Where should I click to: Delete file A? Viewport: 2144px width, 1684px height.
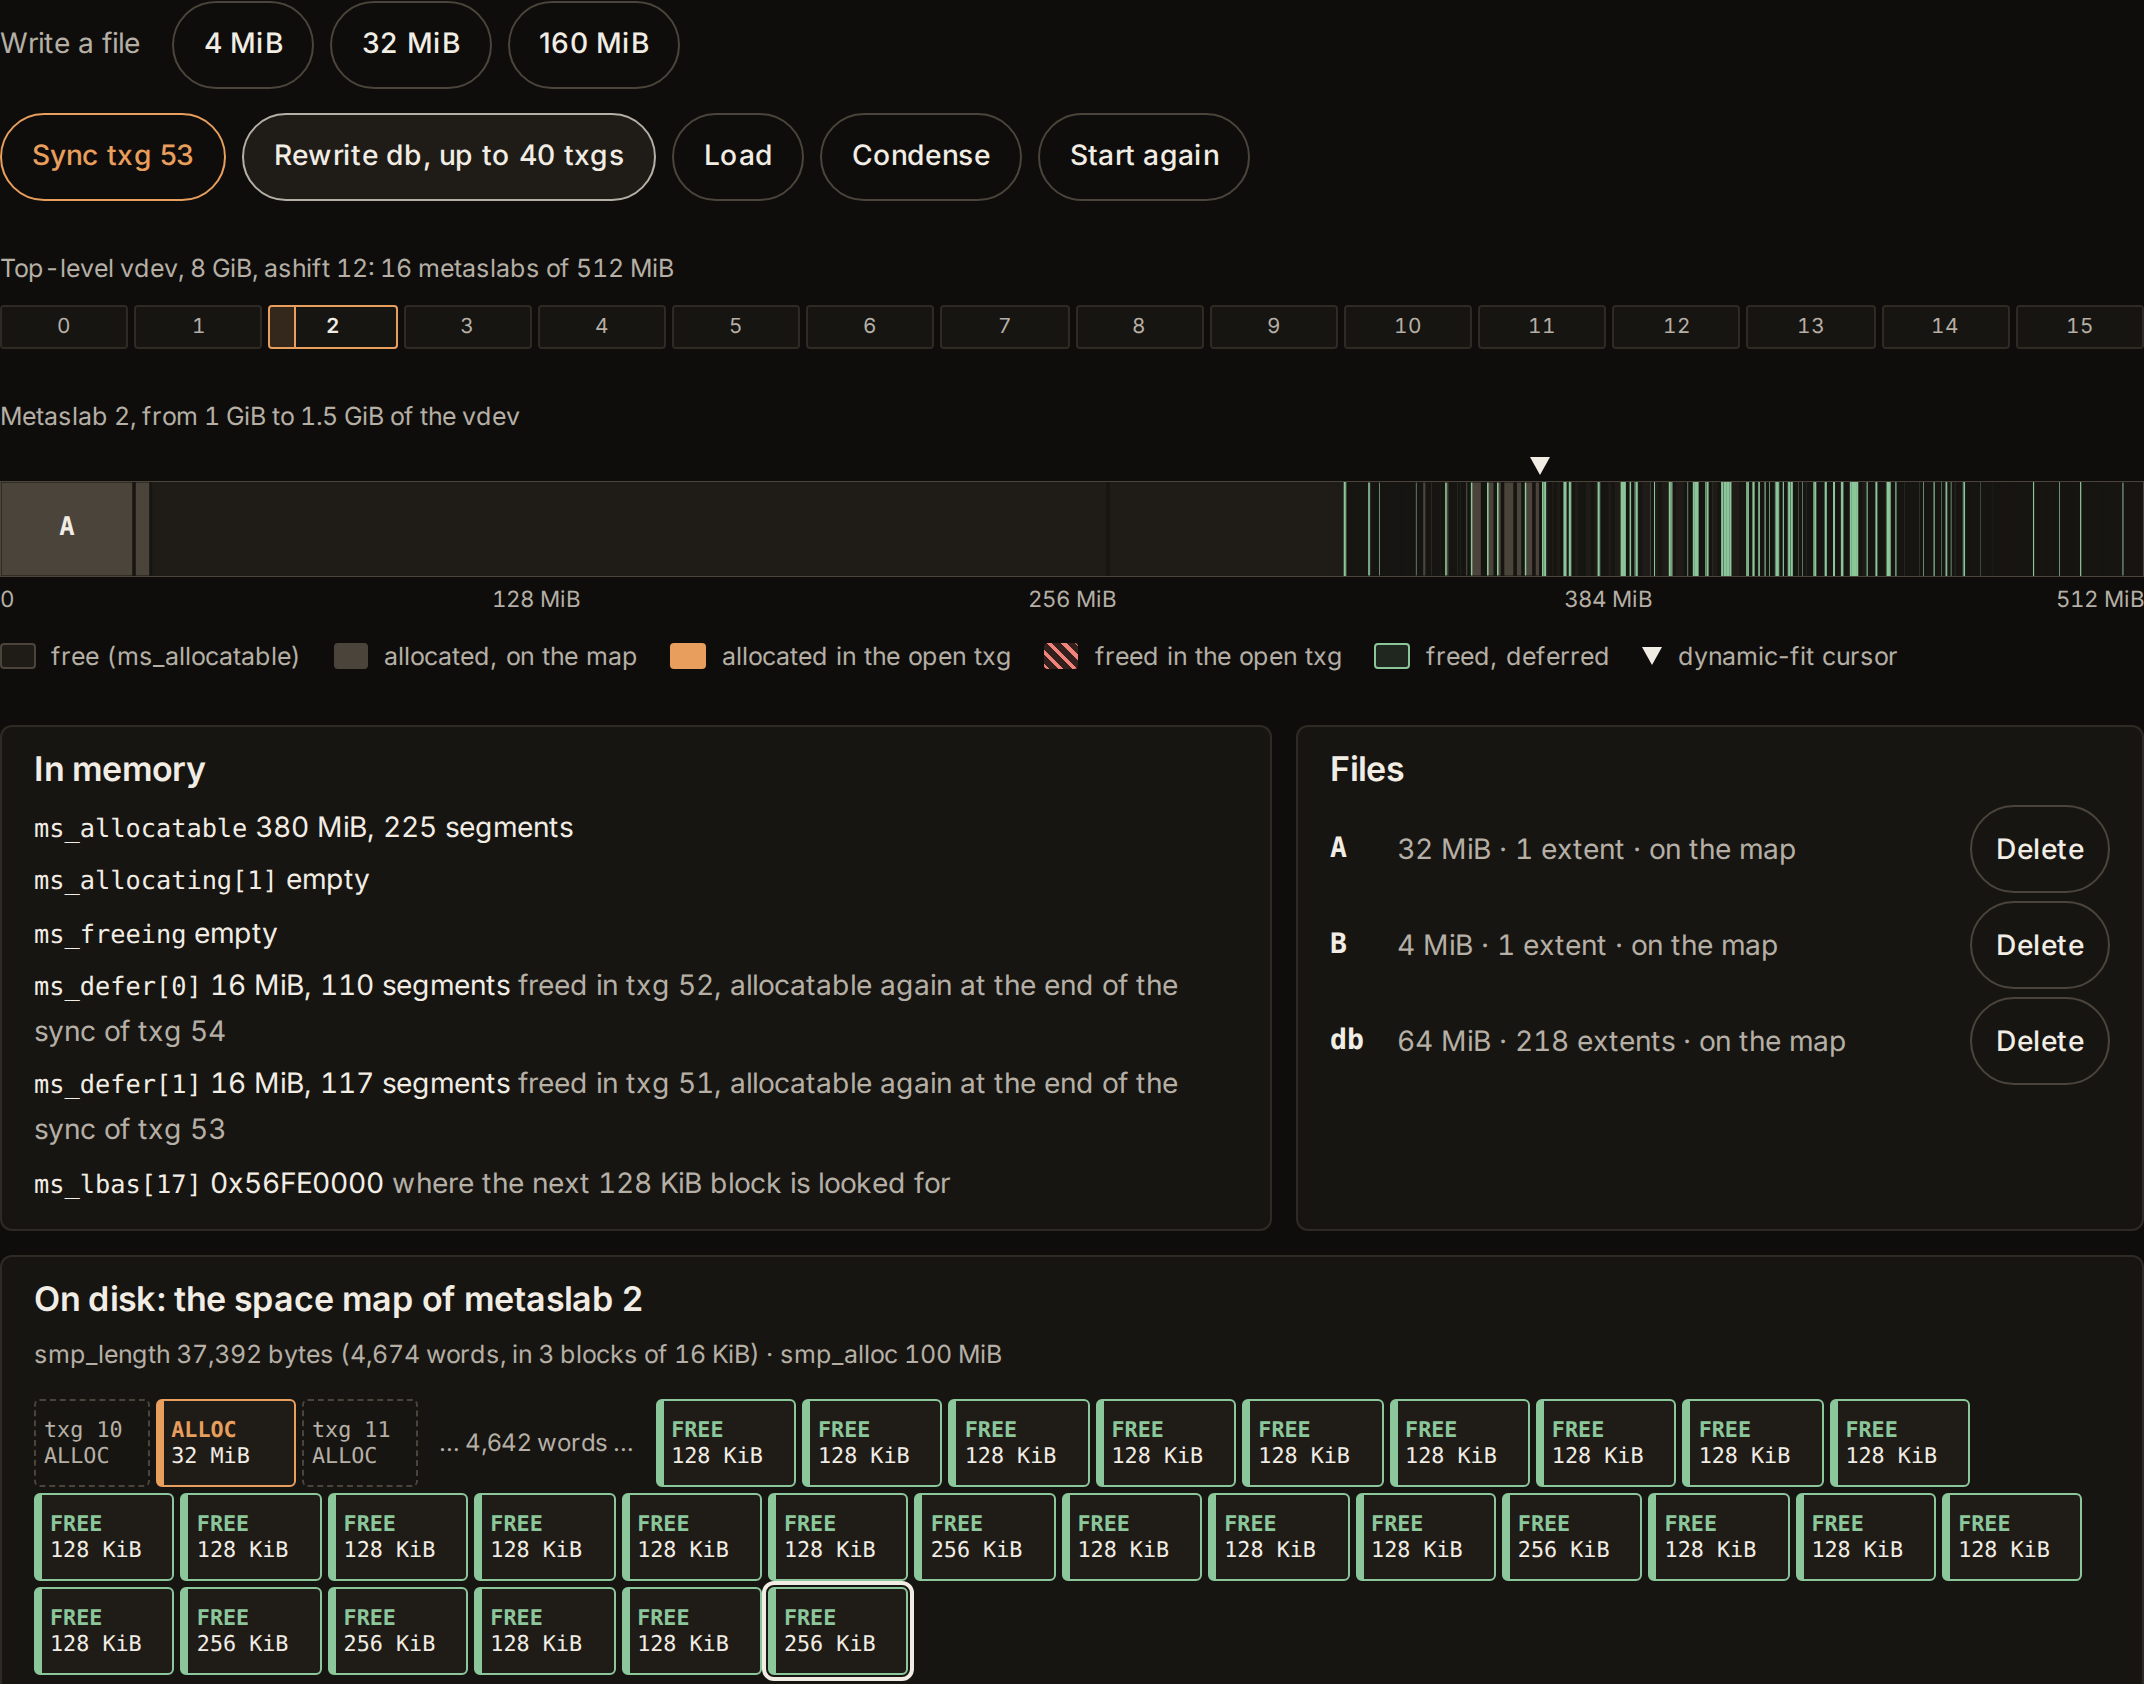(x=2040, y=849)
